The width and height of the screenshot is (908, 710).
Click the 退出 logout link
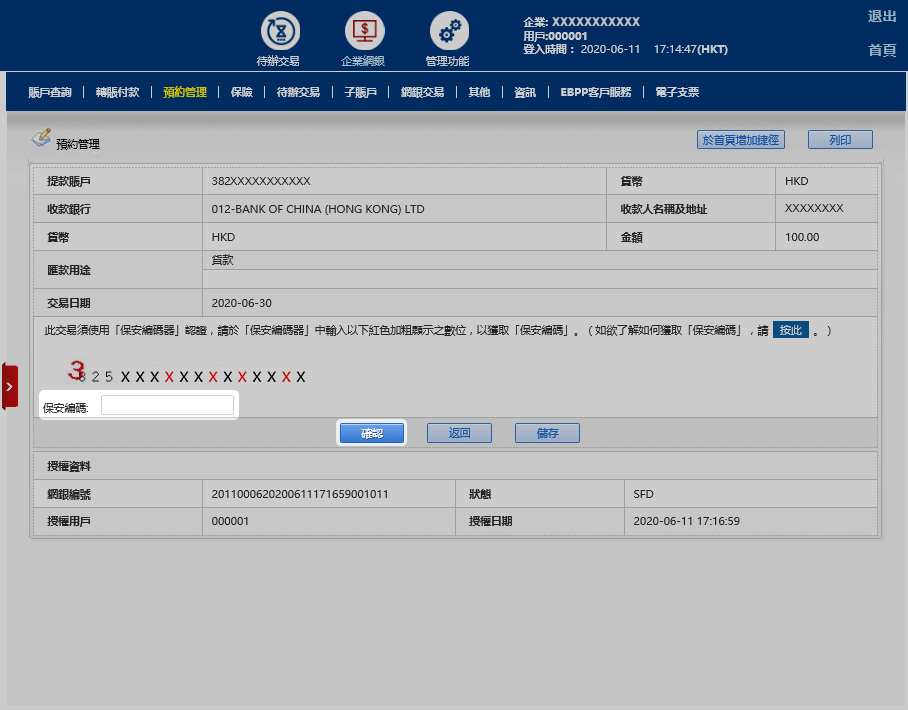click(x=881, y=16)
